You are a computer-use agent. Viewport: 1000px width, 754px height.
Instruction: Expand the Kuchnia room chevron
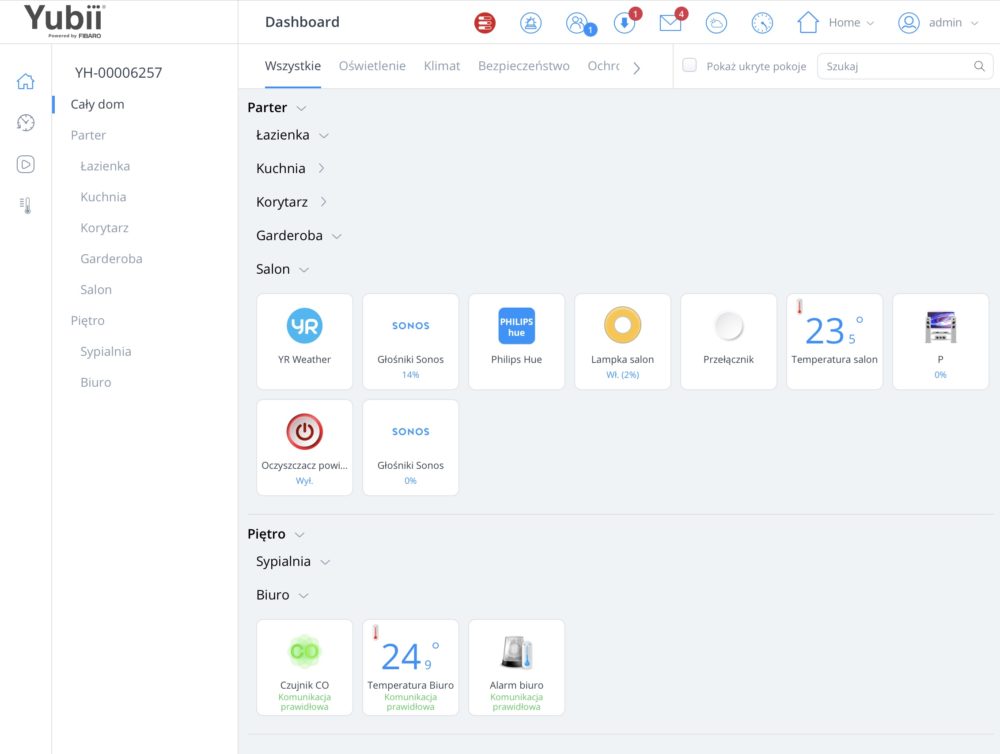coord(321,168)
